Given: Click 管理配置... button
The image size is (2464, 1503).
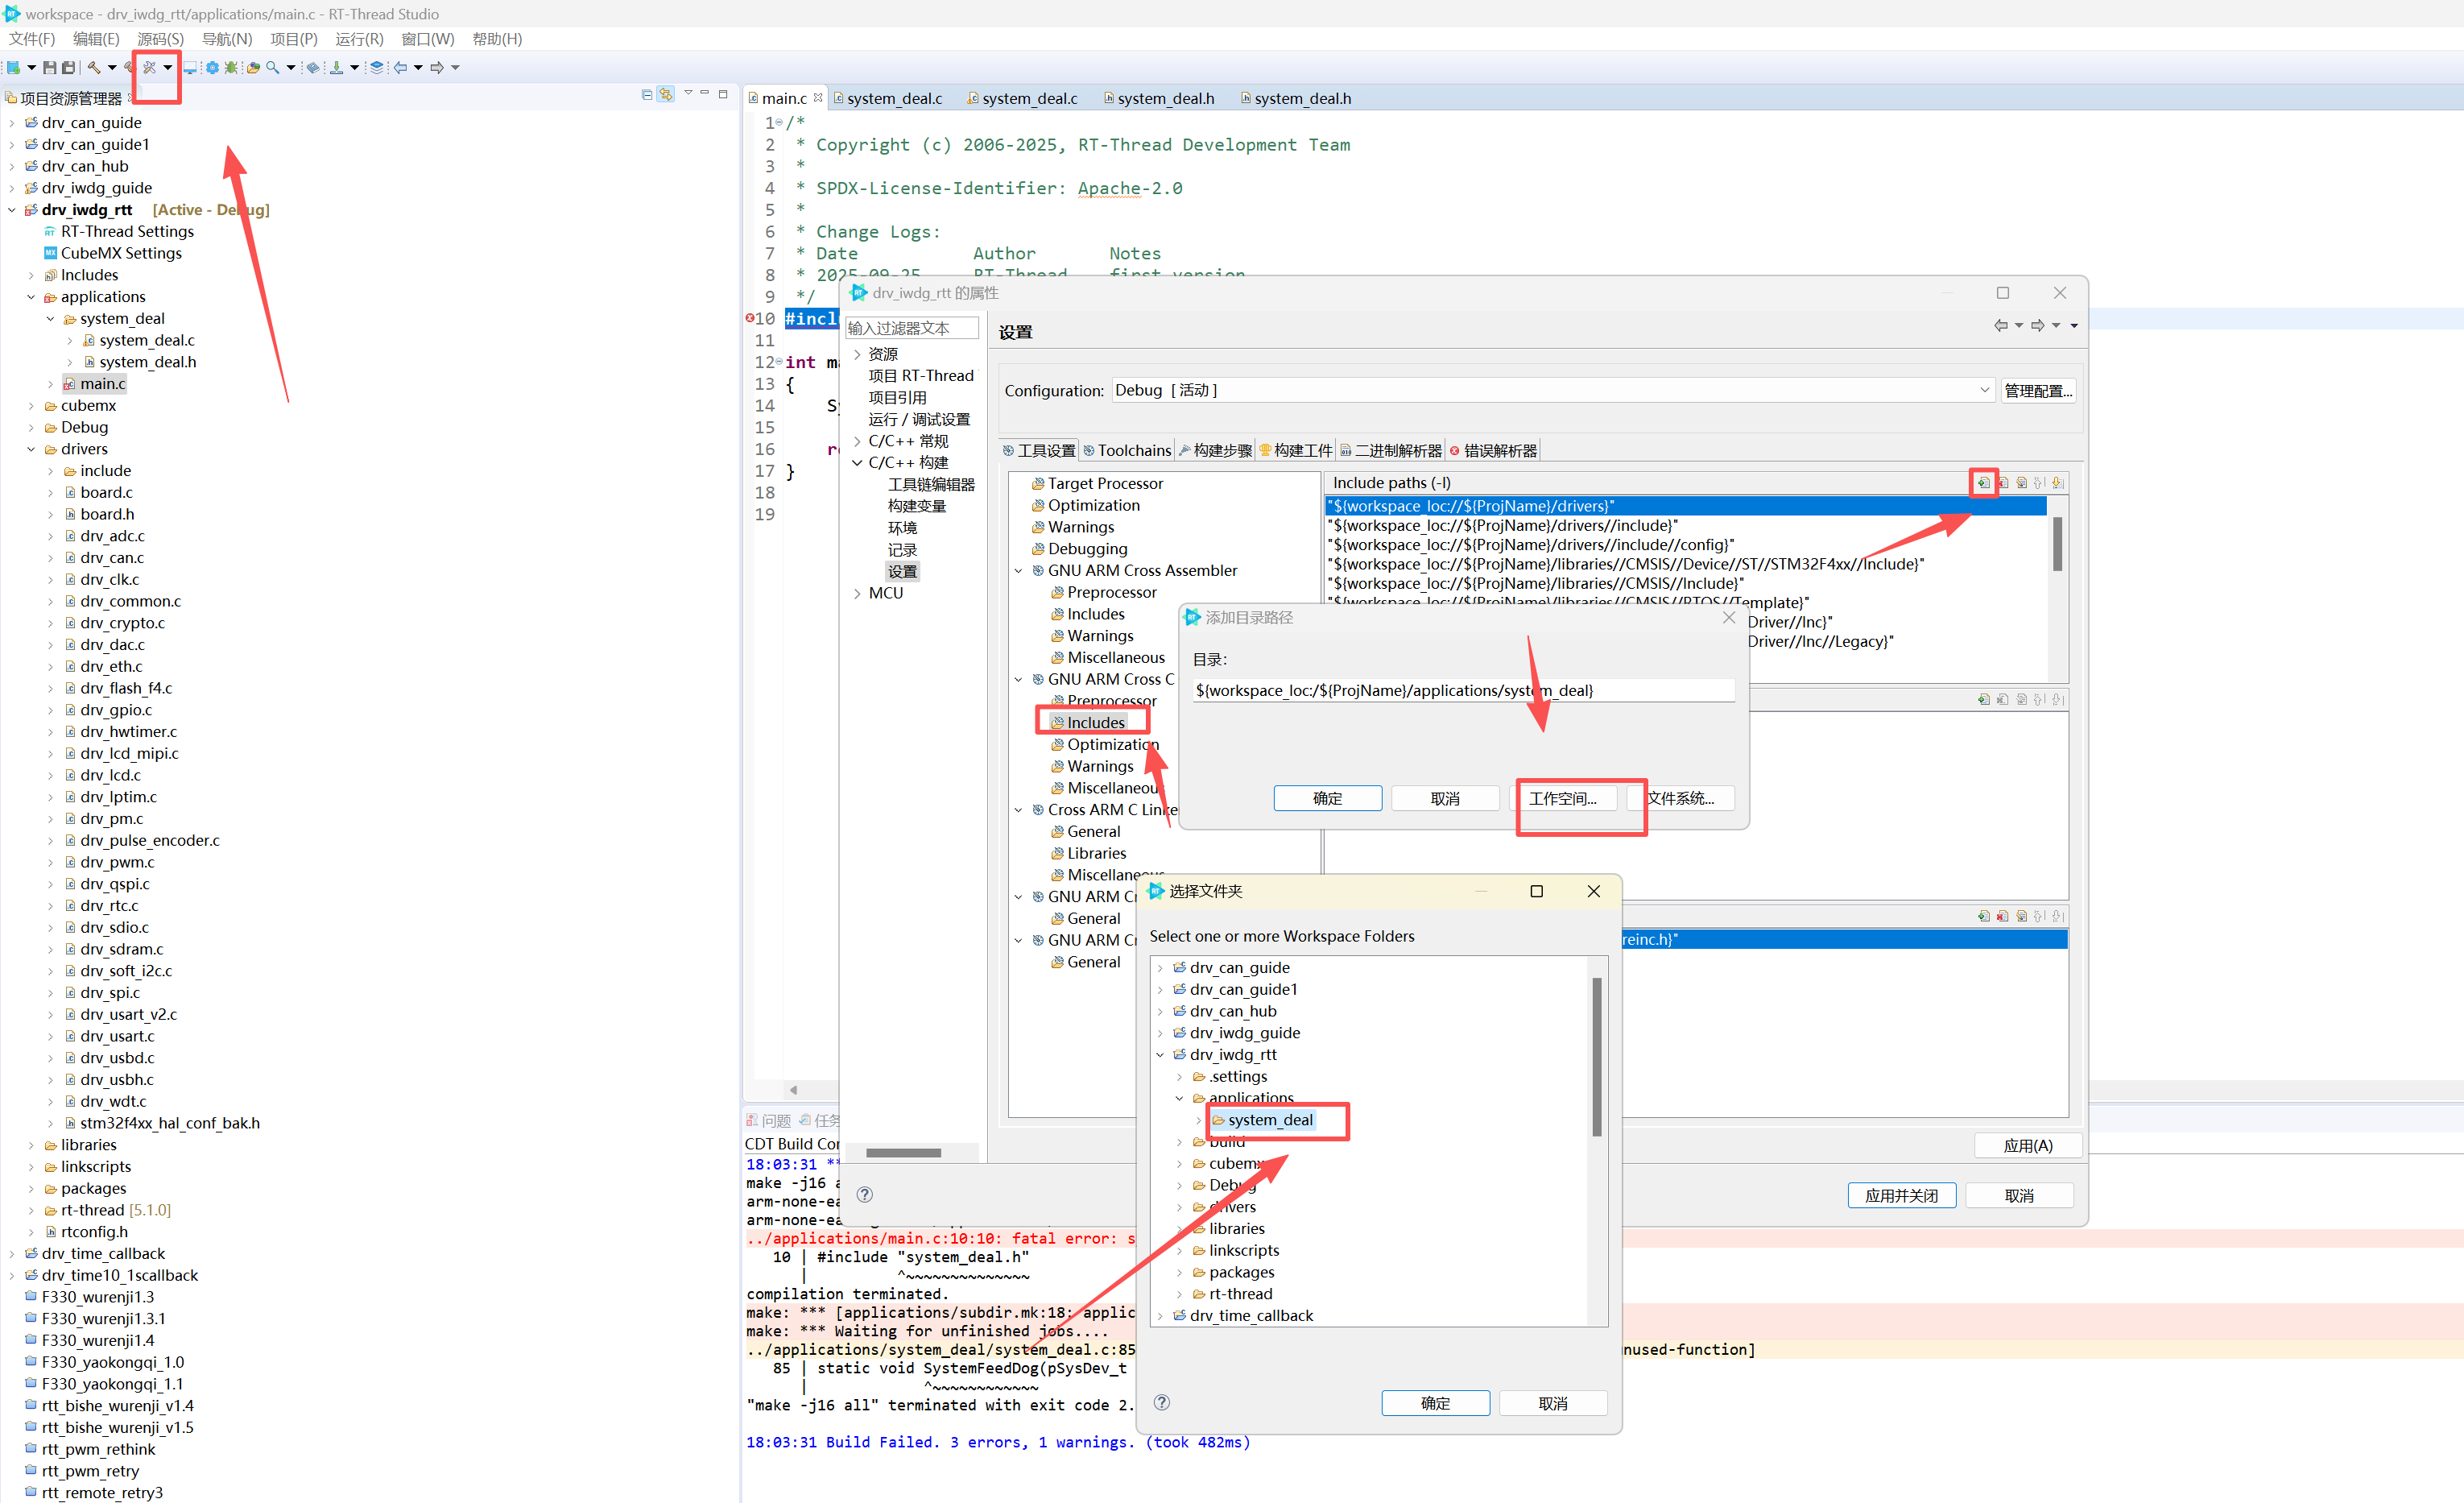Looking at the screenshot, I should pos(2037,391).
